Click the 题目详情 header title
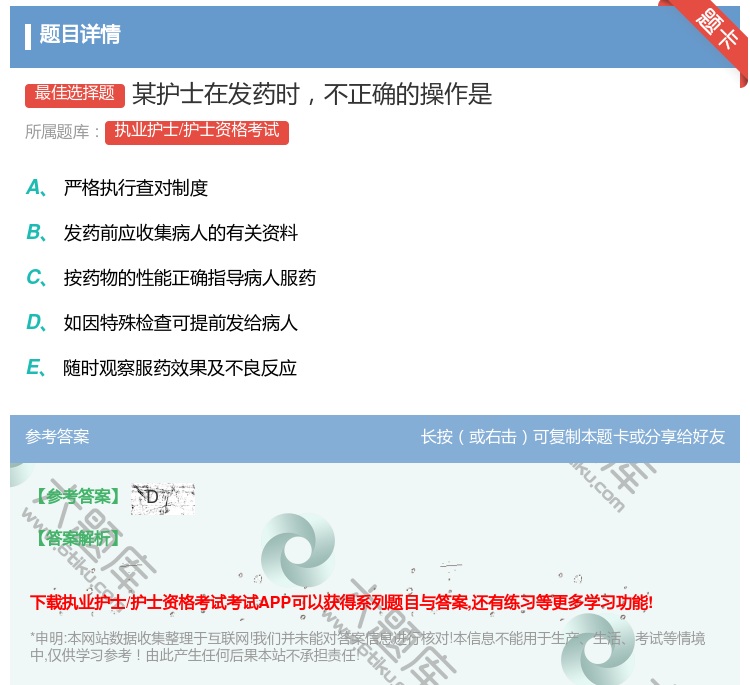The image size is (750, 685). click(80, 34)
